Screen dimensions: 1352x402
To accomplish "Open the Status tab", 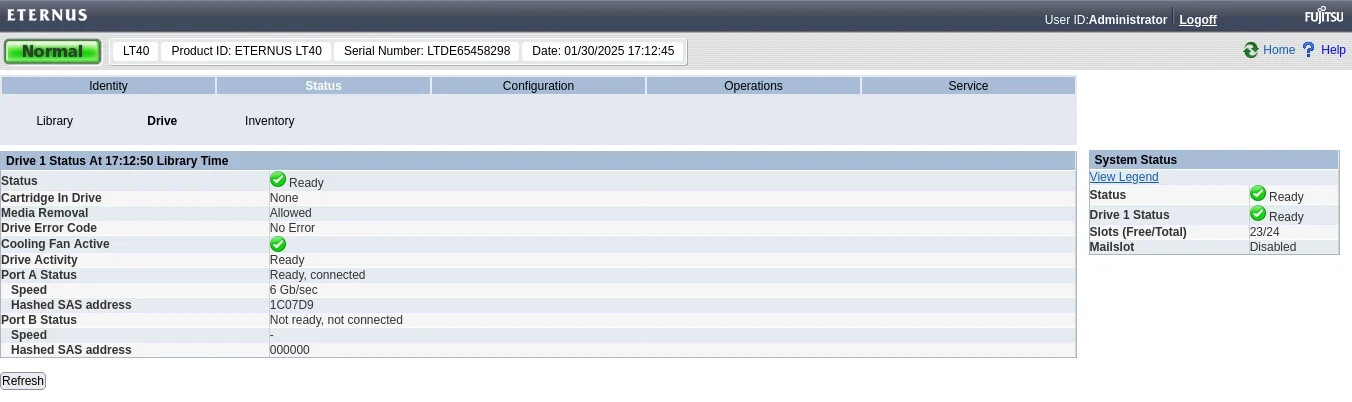I will tap(323, 86).
